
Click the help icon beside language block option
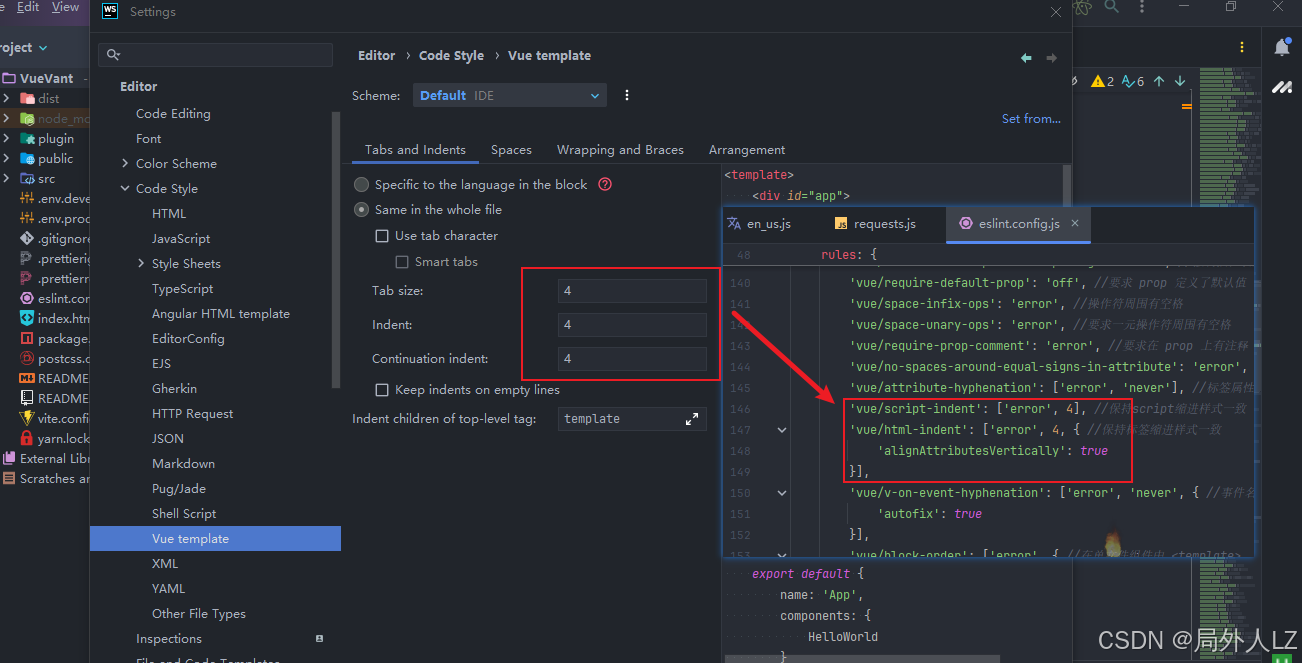tap(604, 185)
